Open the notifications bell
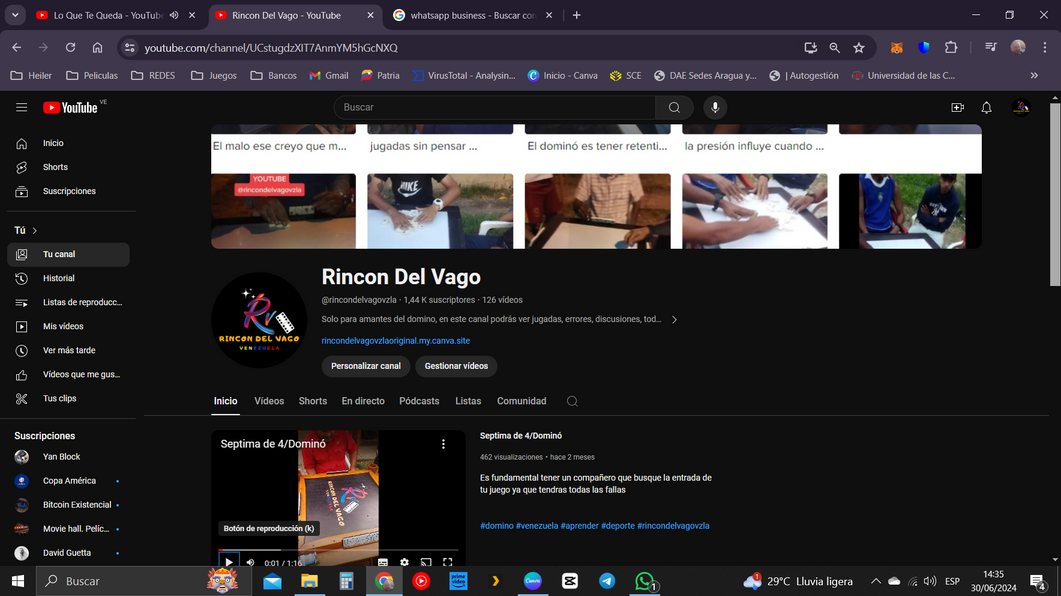Viewport: 1061px width, 596px height. (987, 108)
